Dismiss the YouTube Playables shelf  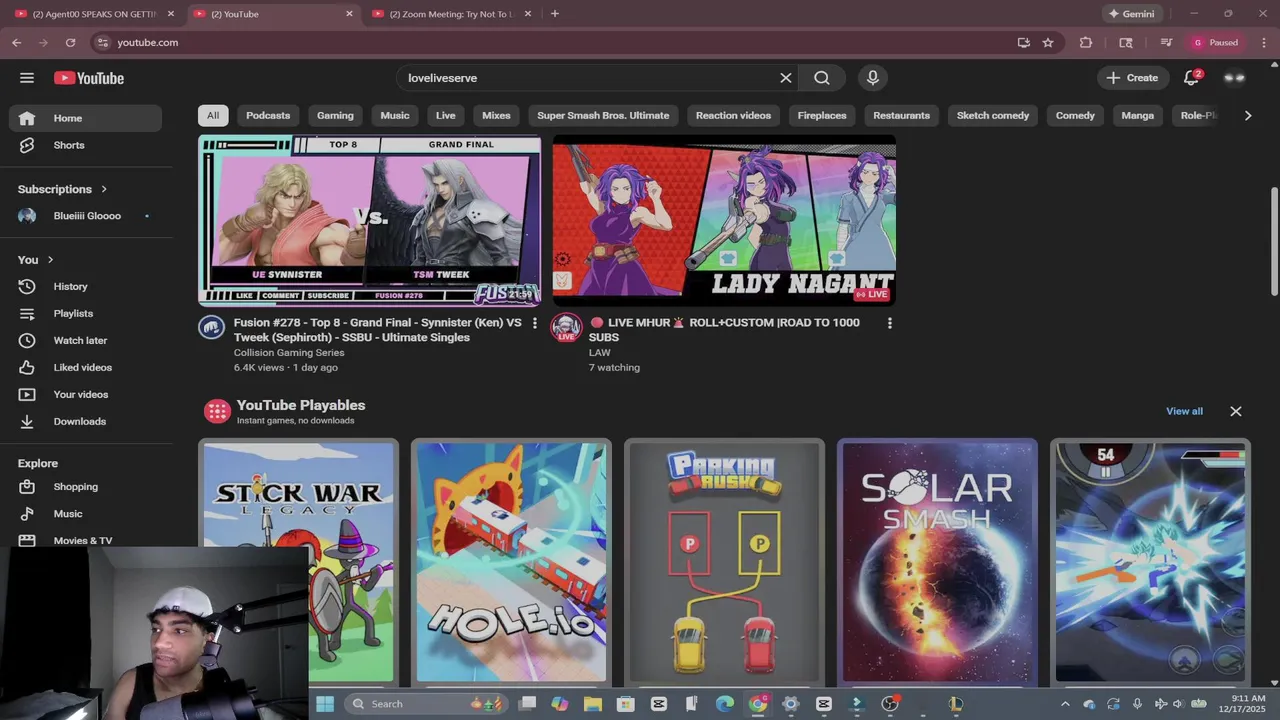(x=1236, y=411)
